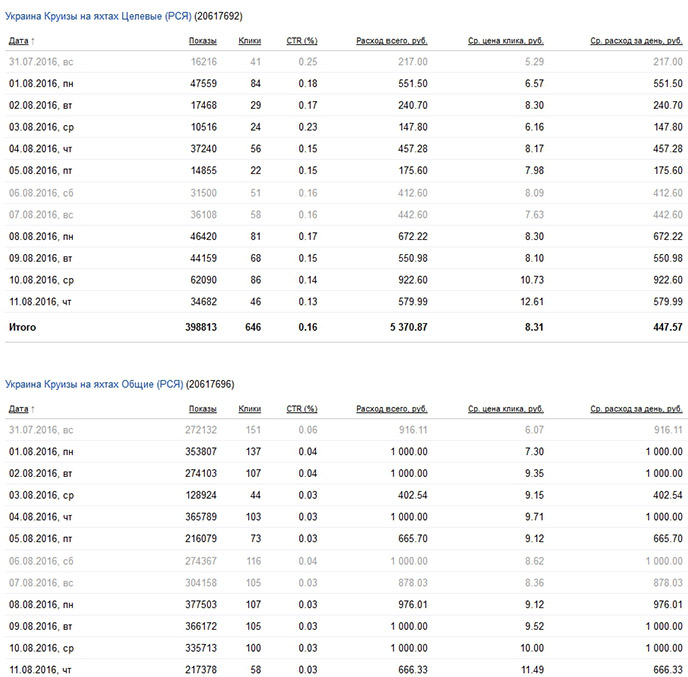The height and width of the screenshot is (677, 688).
Task: Select the Итого row label in Целевые table
Action: point(23,327)
